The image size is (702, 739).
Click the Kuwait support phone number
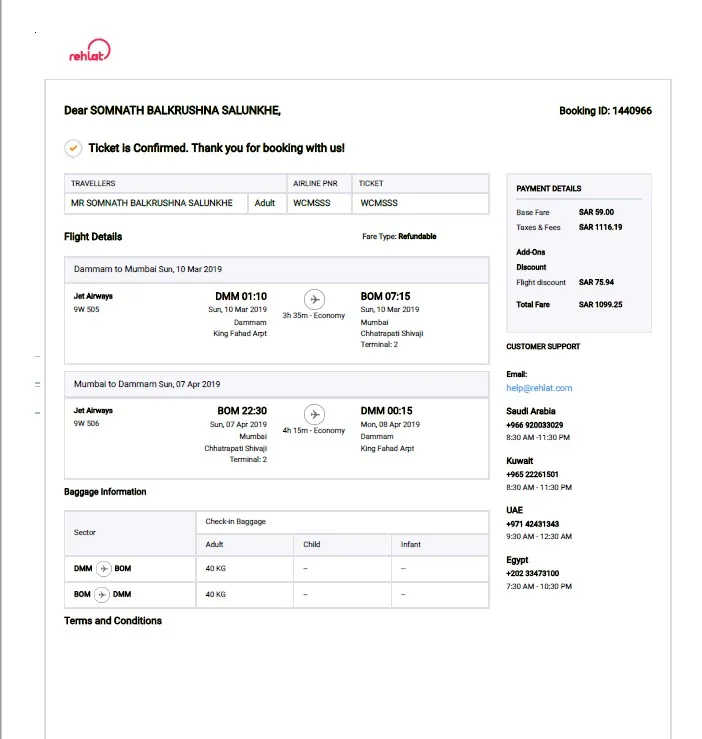[532, 475]
